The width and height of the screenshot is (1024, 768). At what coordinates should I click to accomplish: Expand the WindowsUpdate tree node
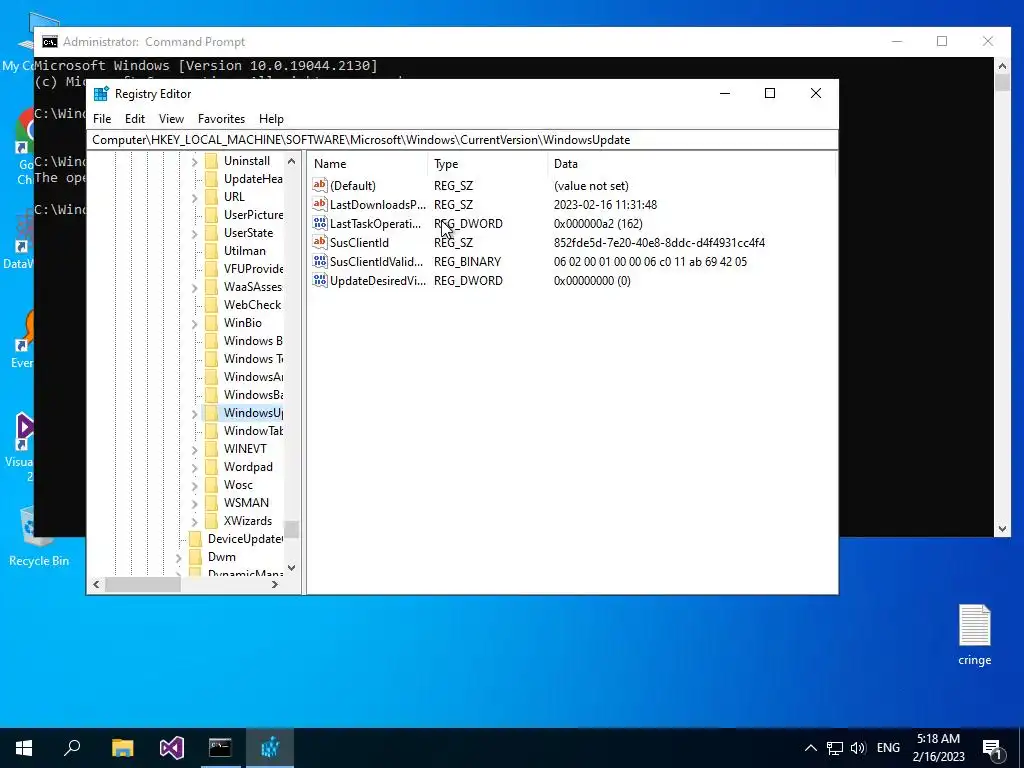point(194,413)
